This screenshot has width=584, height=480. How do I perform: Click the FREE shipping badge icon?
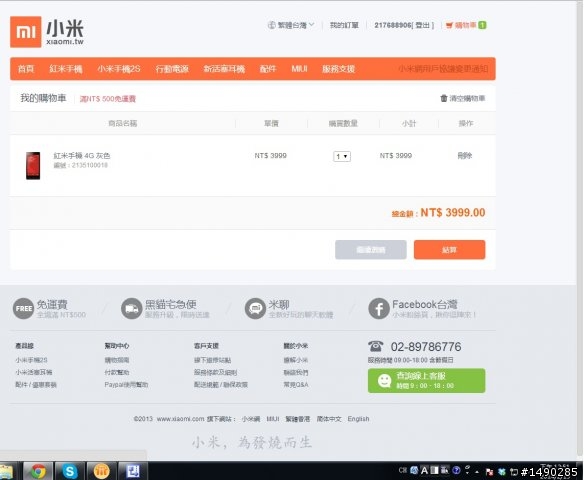[23, 309]
